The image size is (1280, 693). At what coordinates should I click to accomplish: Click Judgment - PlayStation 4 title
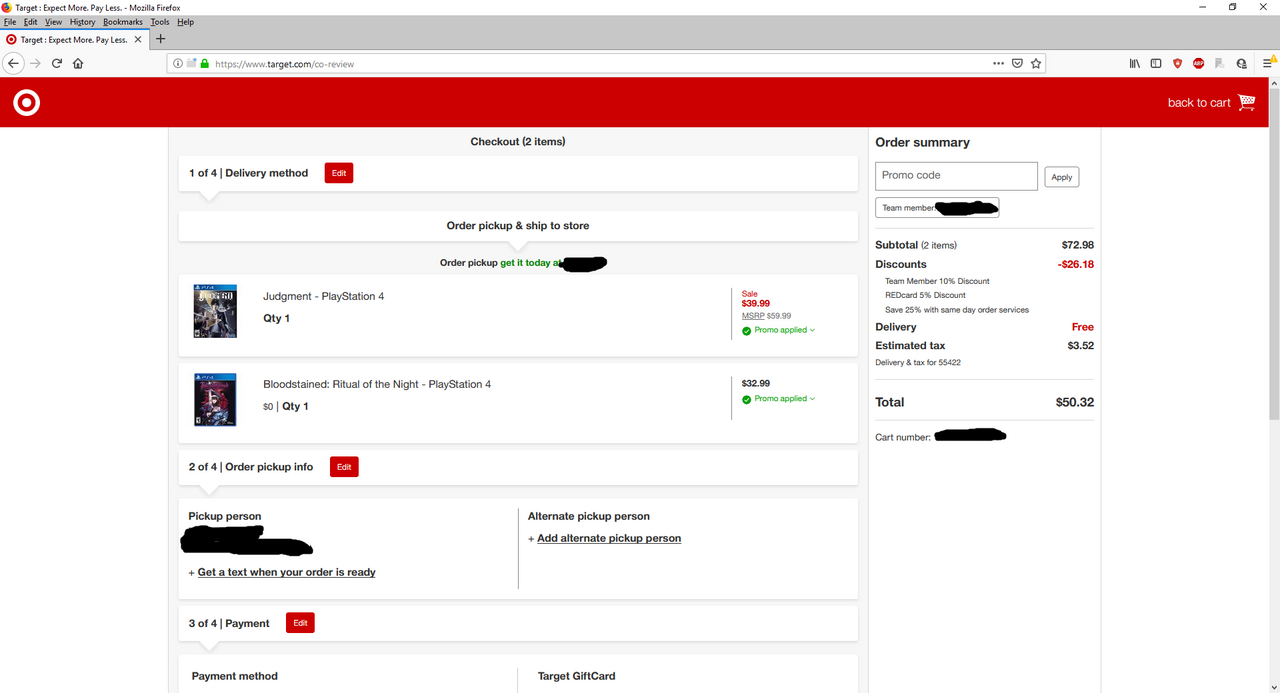point(323,296)
